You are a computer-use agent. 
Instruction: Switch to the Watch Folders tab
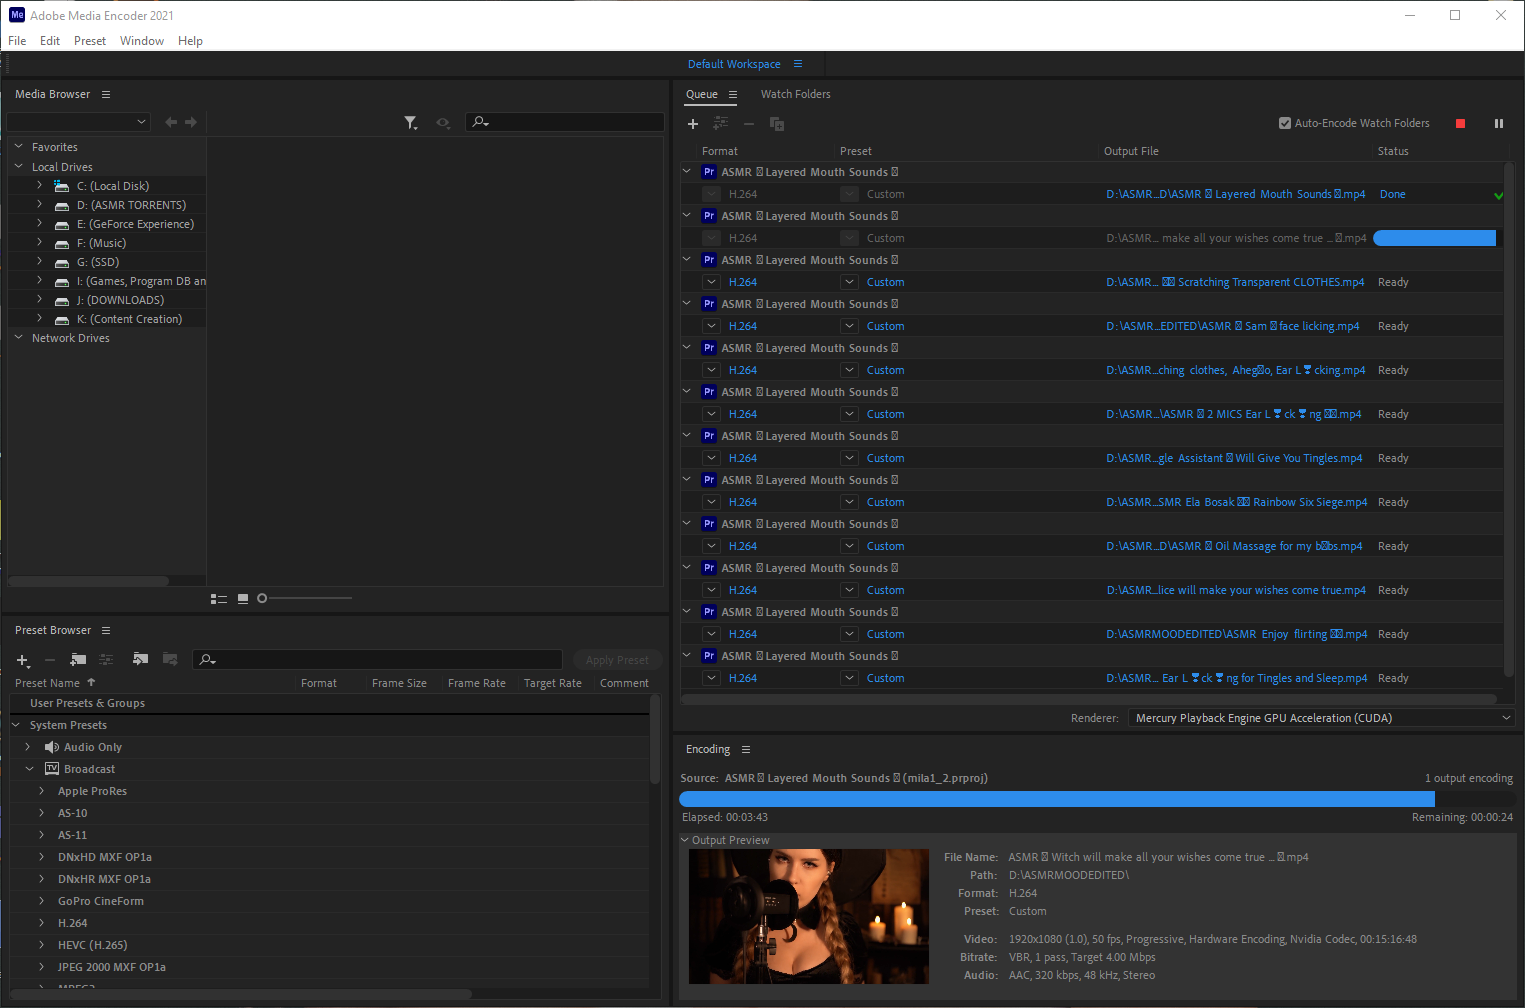795,95
